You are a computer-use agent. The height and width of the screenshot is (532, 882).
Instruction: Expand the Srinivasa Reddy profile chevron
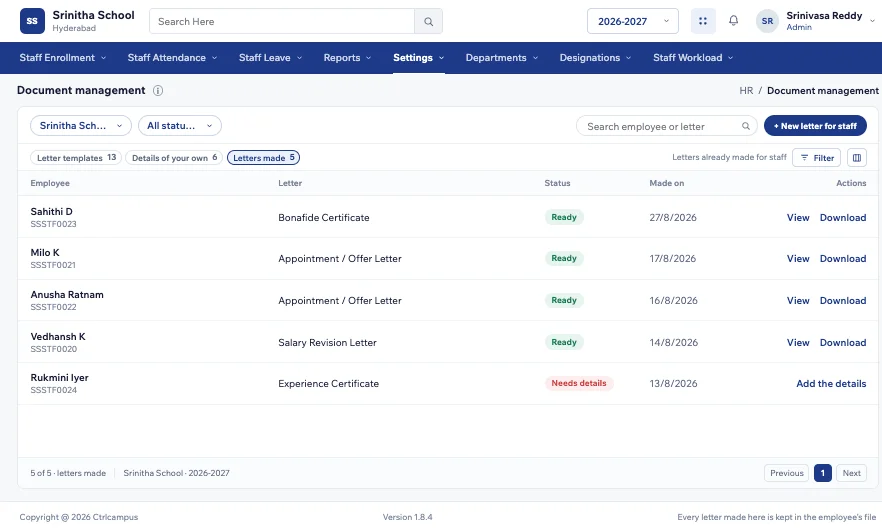point(872,21)
